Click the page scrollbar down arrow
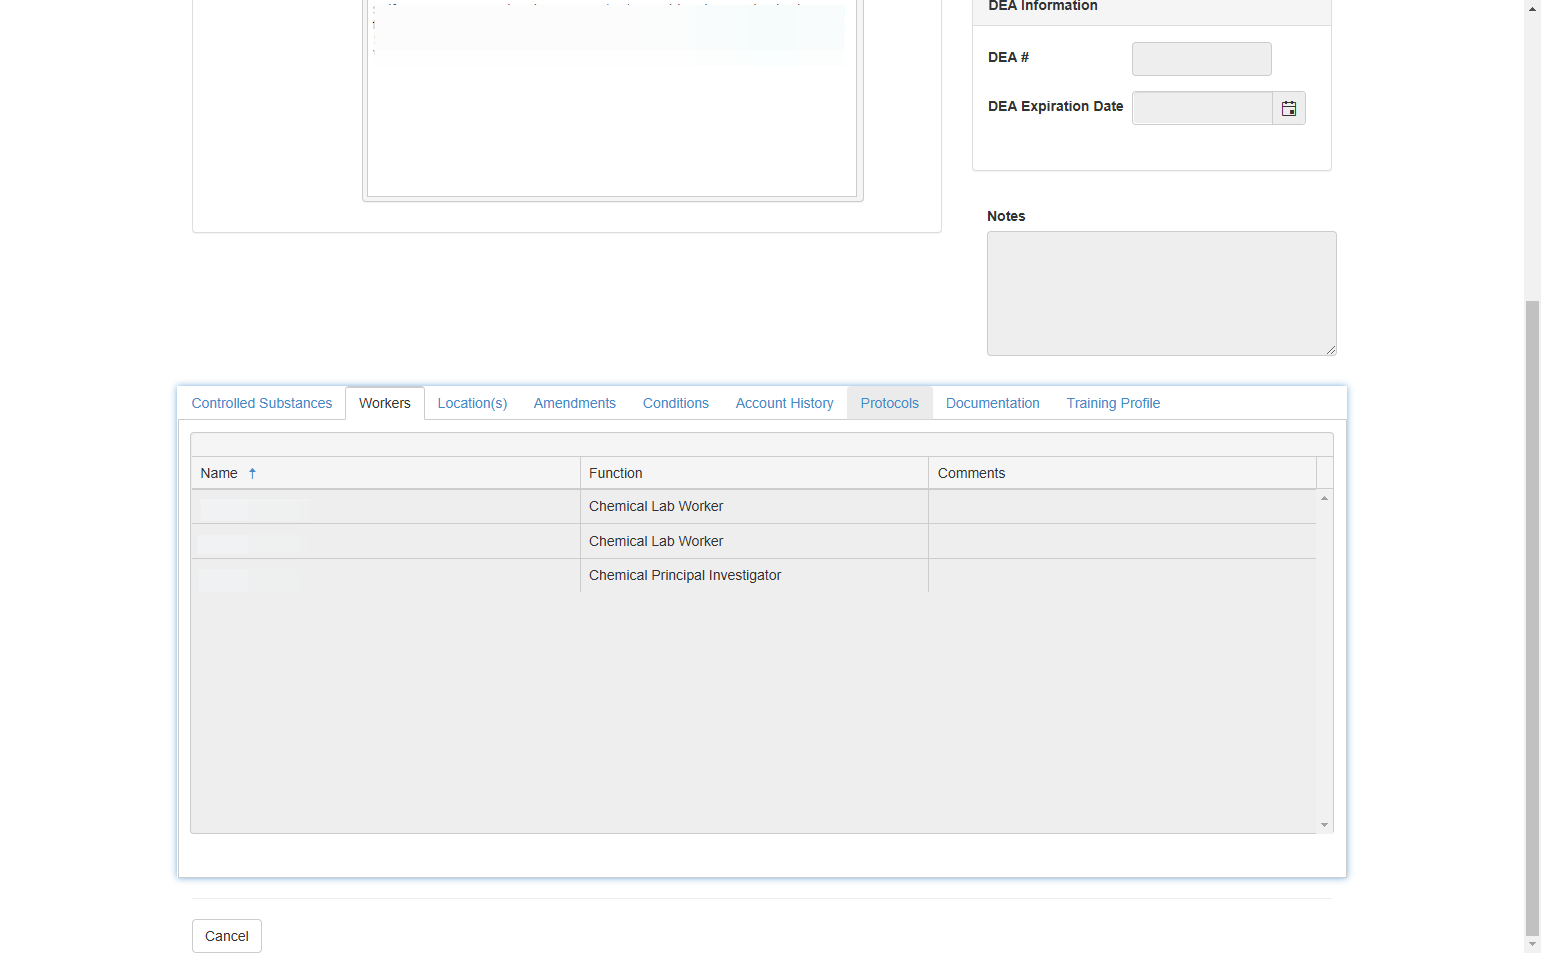This screenshot has width=1541, height=953. (1532, 945)
